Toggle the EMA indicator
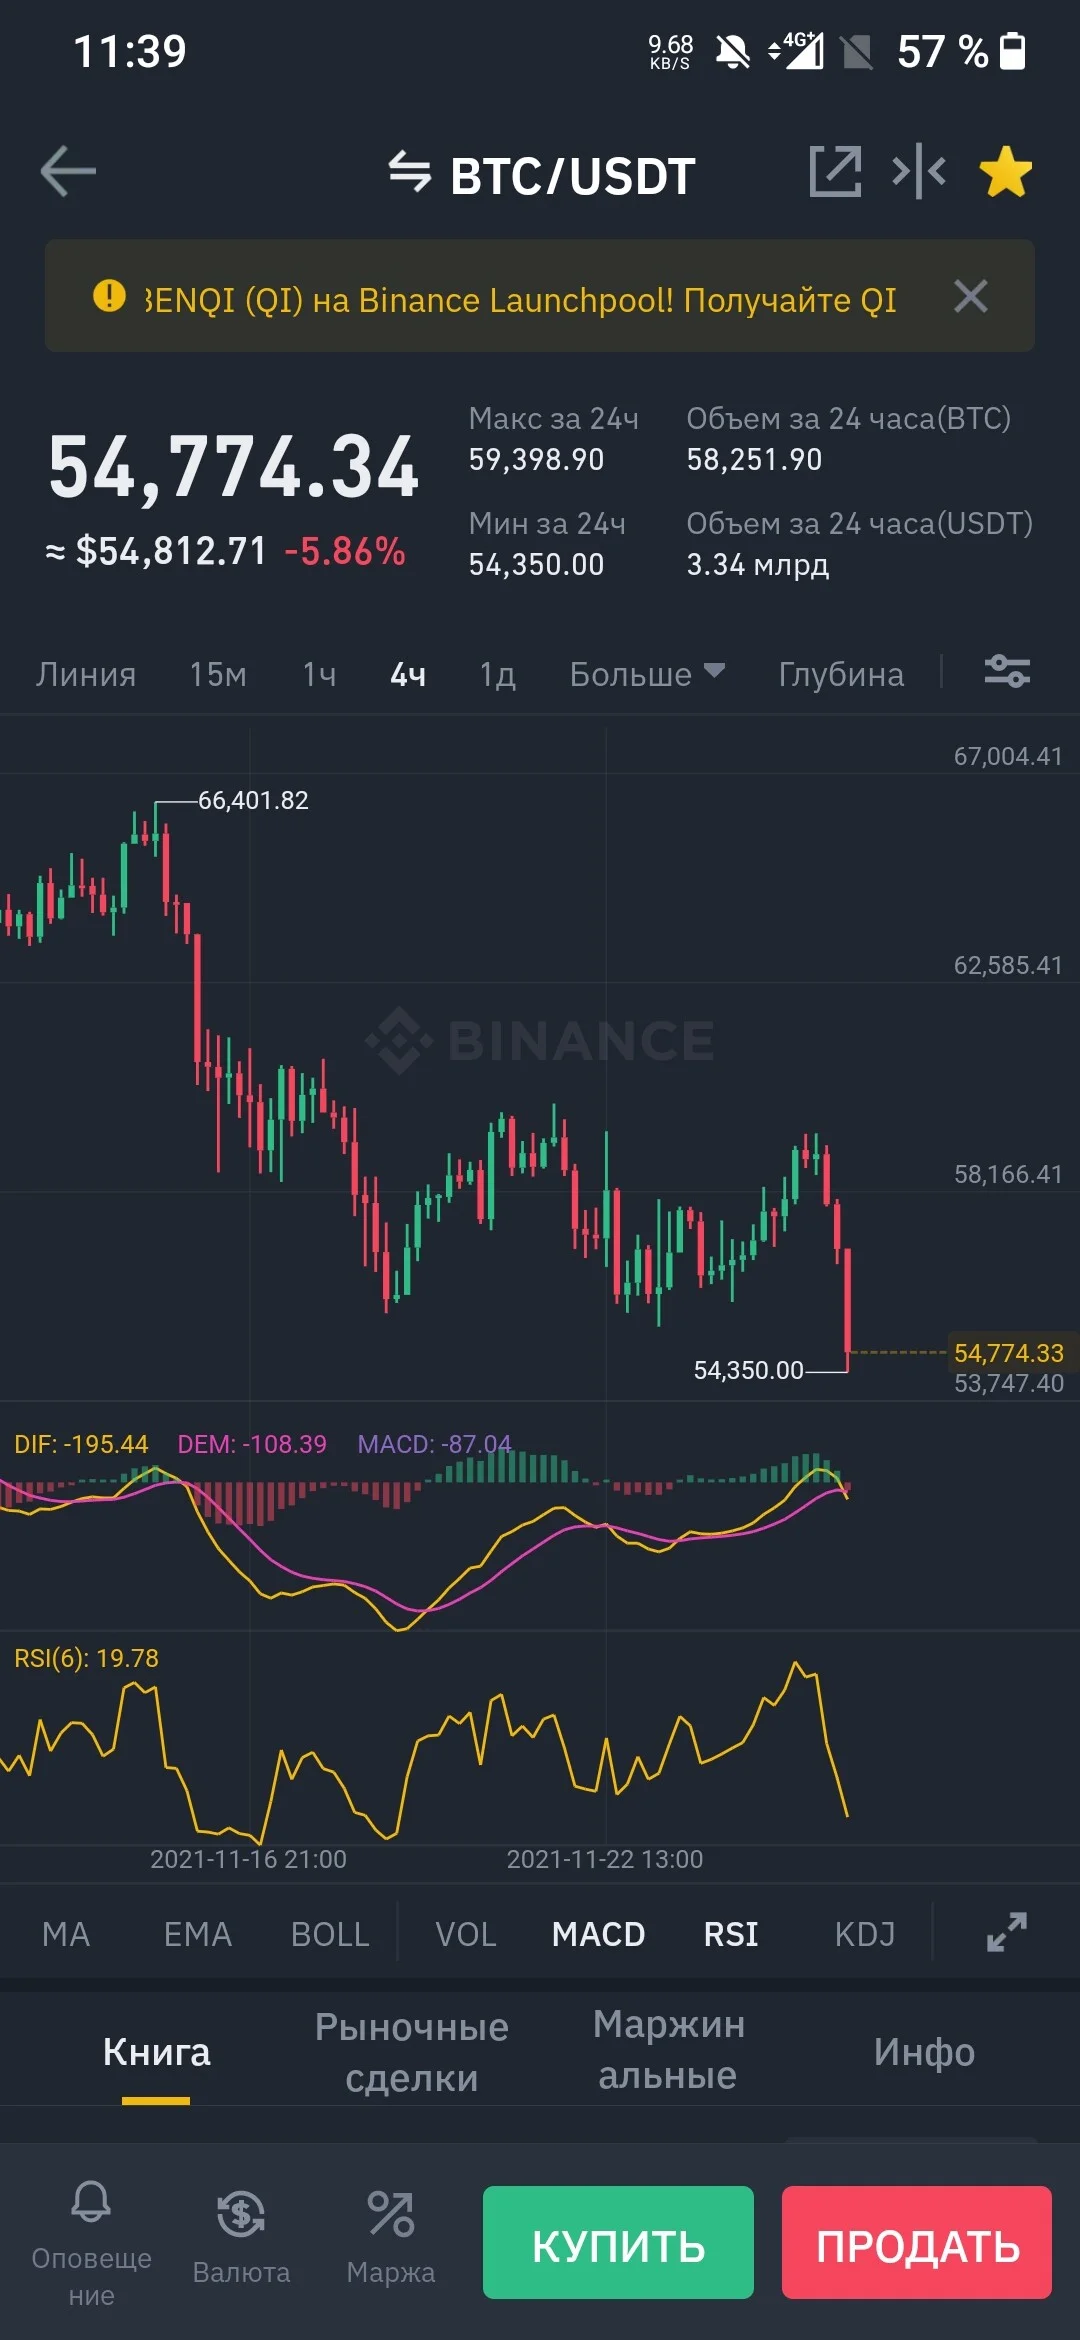The height and width of the screenshot is (2340, 1080). pos(198,1934)
